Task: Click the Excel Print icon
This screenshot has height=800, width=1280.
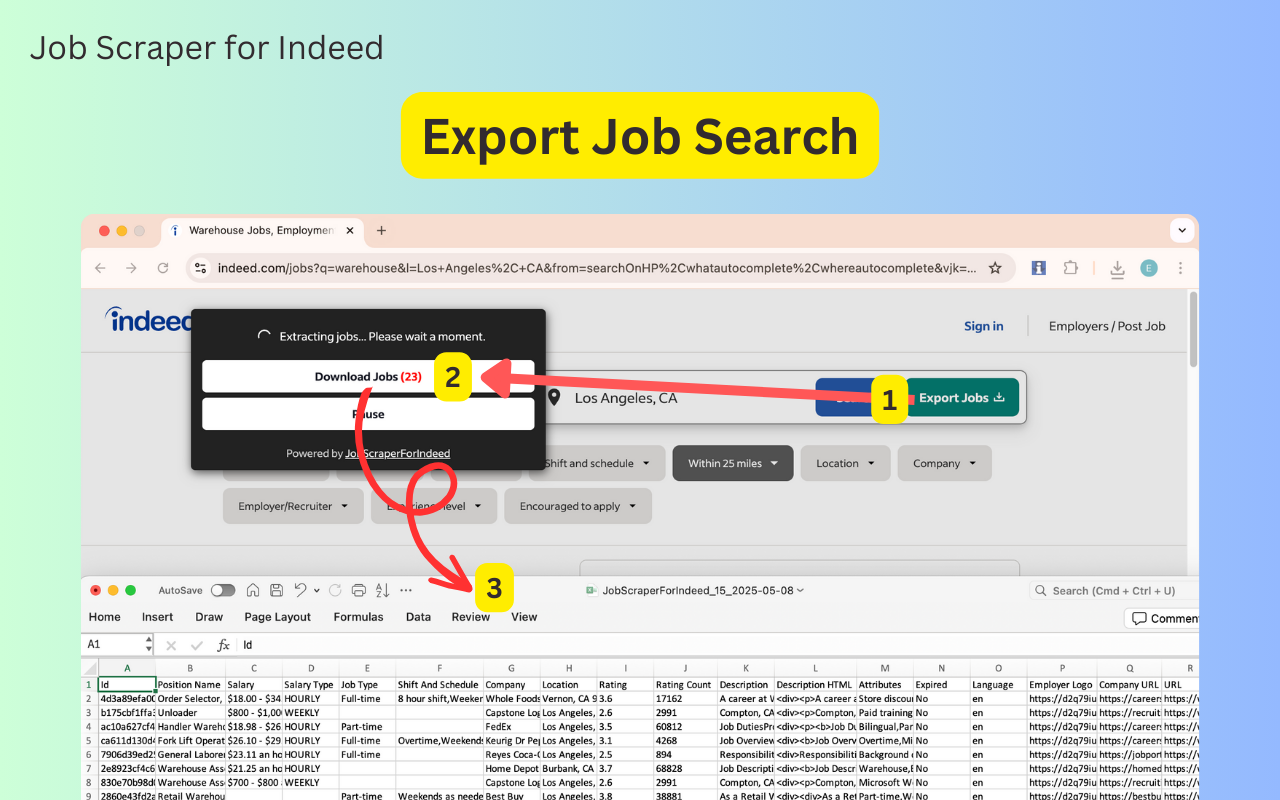Action: point(359,590)
